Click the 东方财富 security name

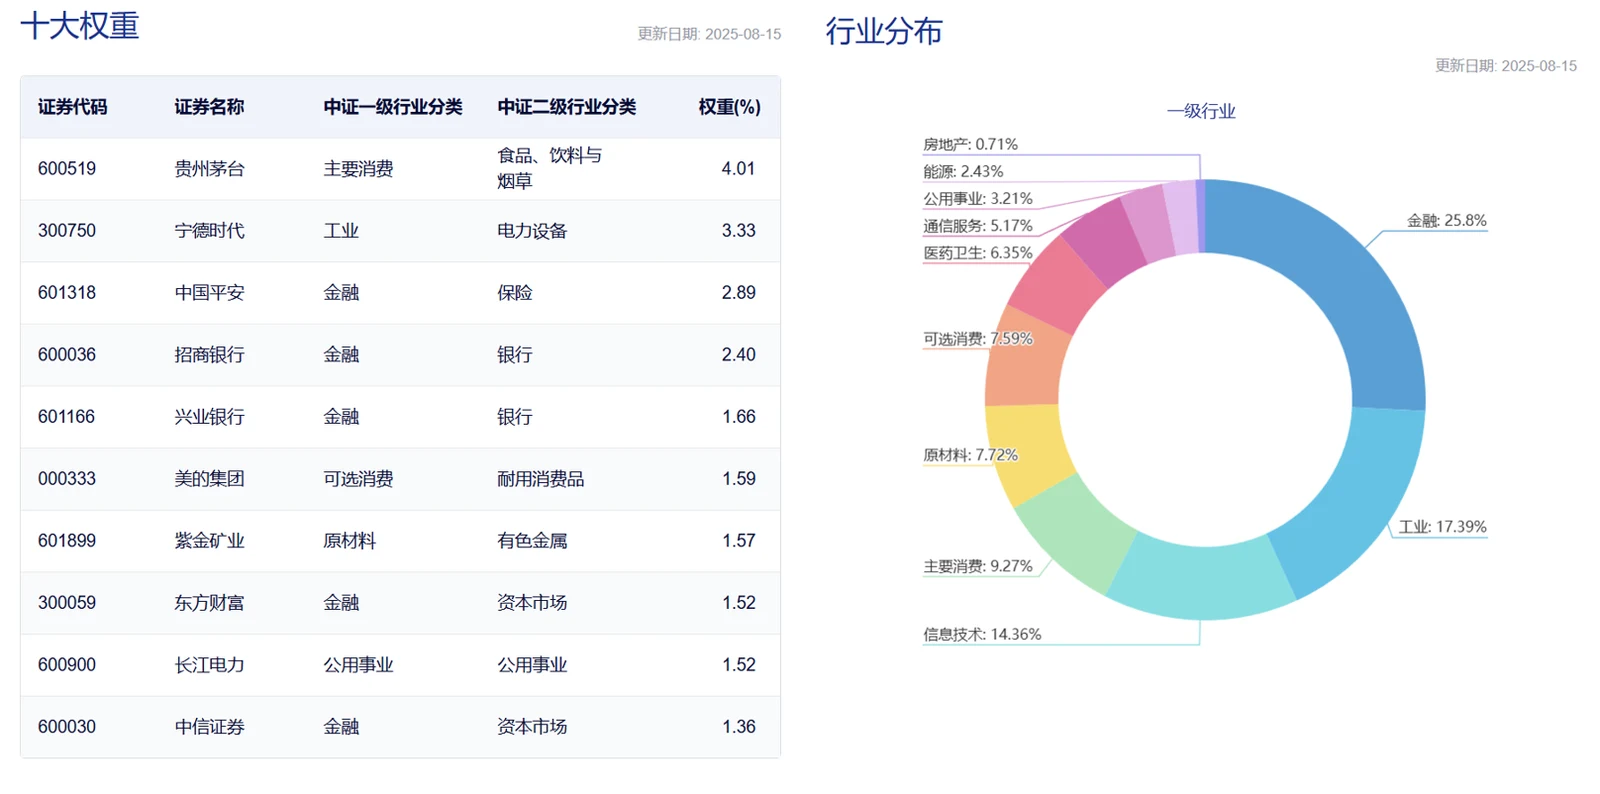209,603
